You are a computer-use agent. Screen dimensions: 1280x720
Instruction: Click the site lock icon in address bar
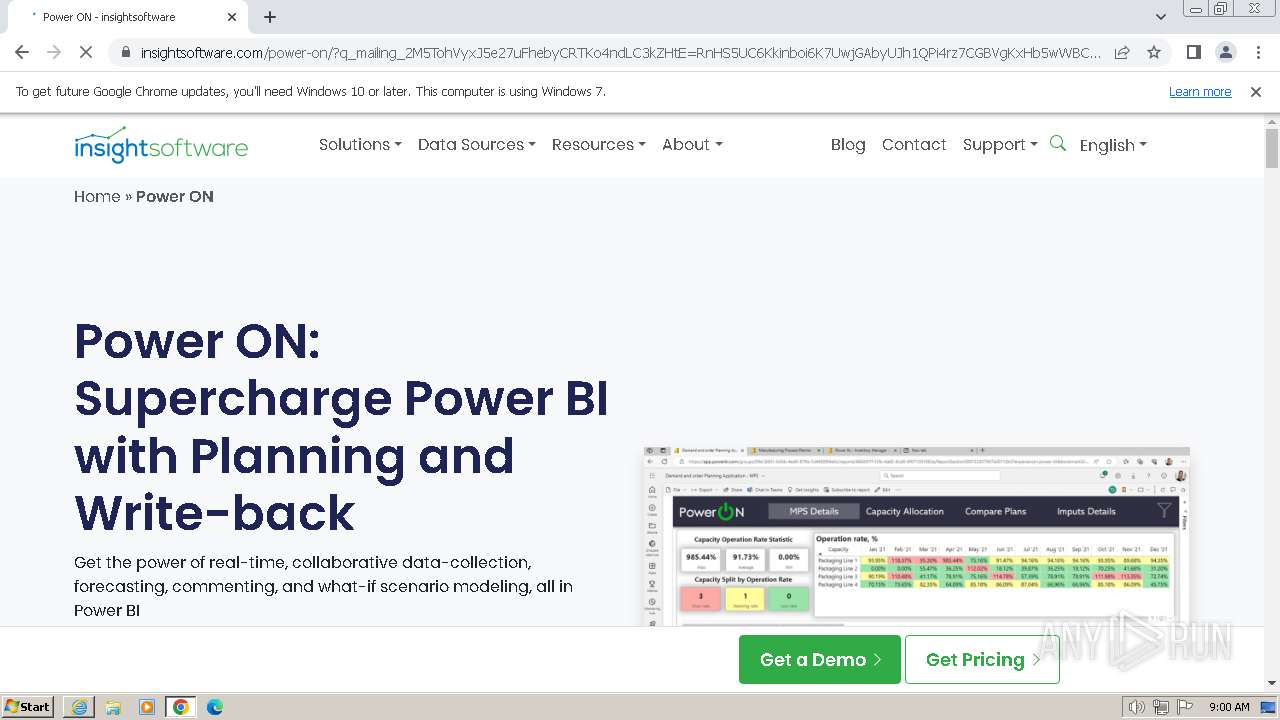click(x=126, y=52)
